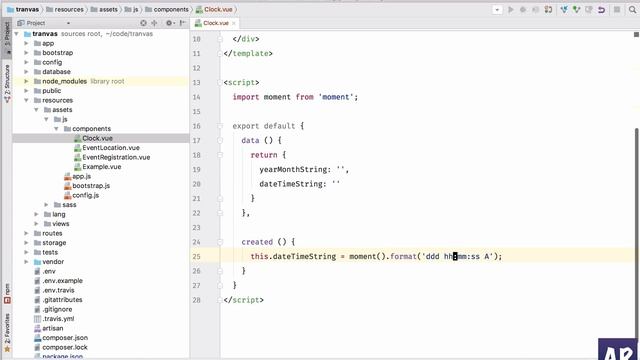Click the Run play button
This screenshot has height=360, width=640.
point(511,9)
